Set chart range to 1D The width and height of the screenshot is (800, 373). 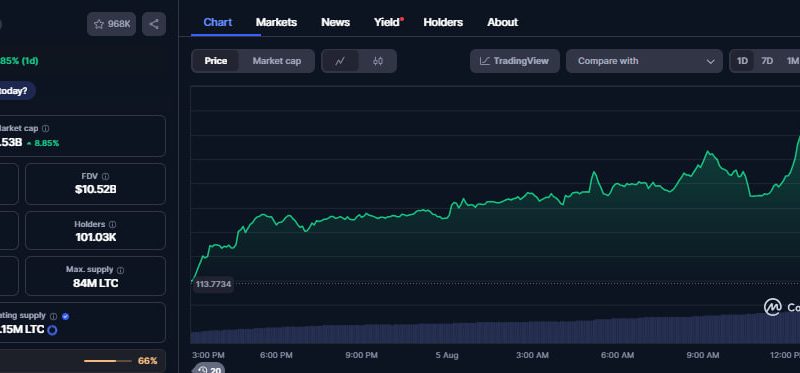pyautogui.click(x=742, y=61)
